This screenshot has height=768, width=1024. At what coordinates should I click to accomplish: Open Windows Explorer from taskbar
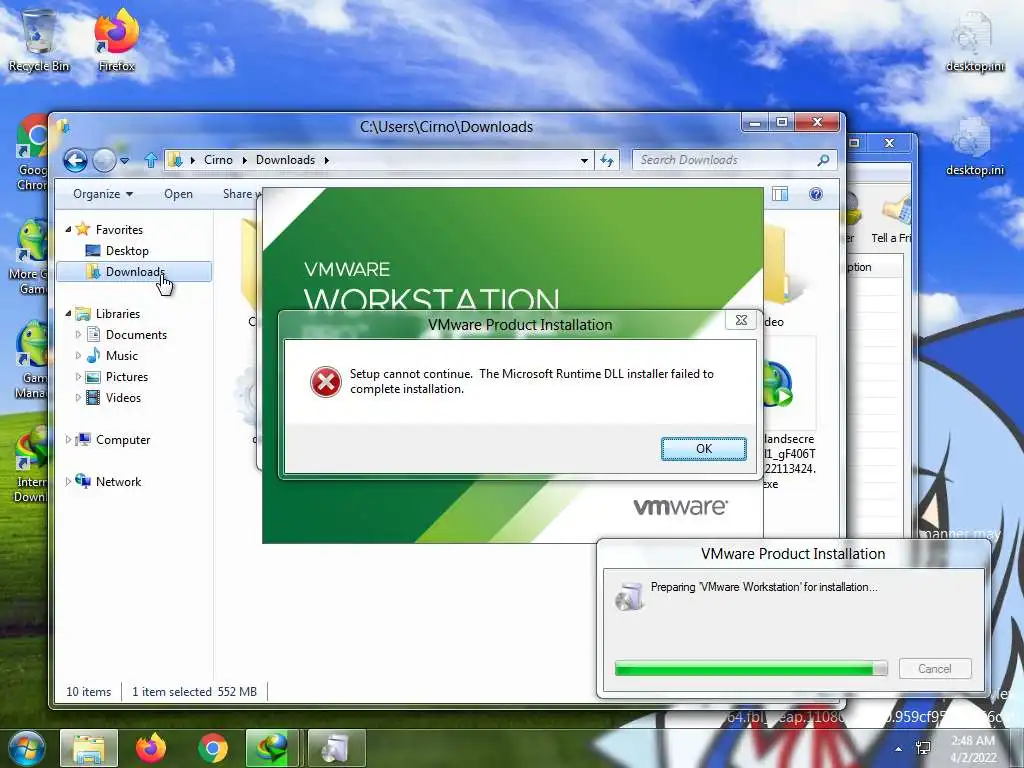tap(89, 748)
